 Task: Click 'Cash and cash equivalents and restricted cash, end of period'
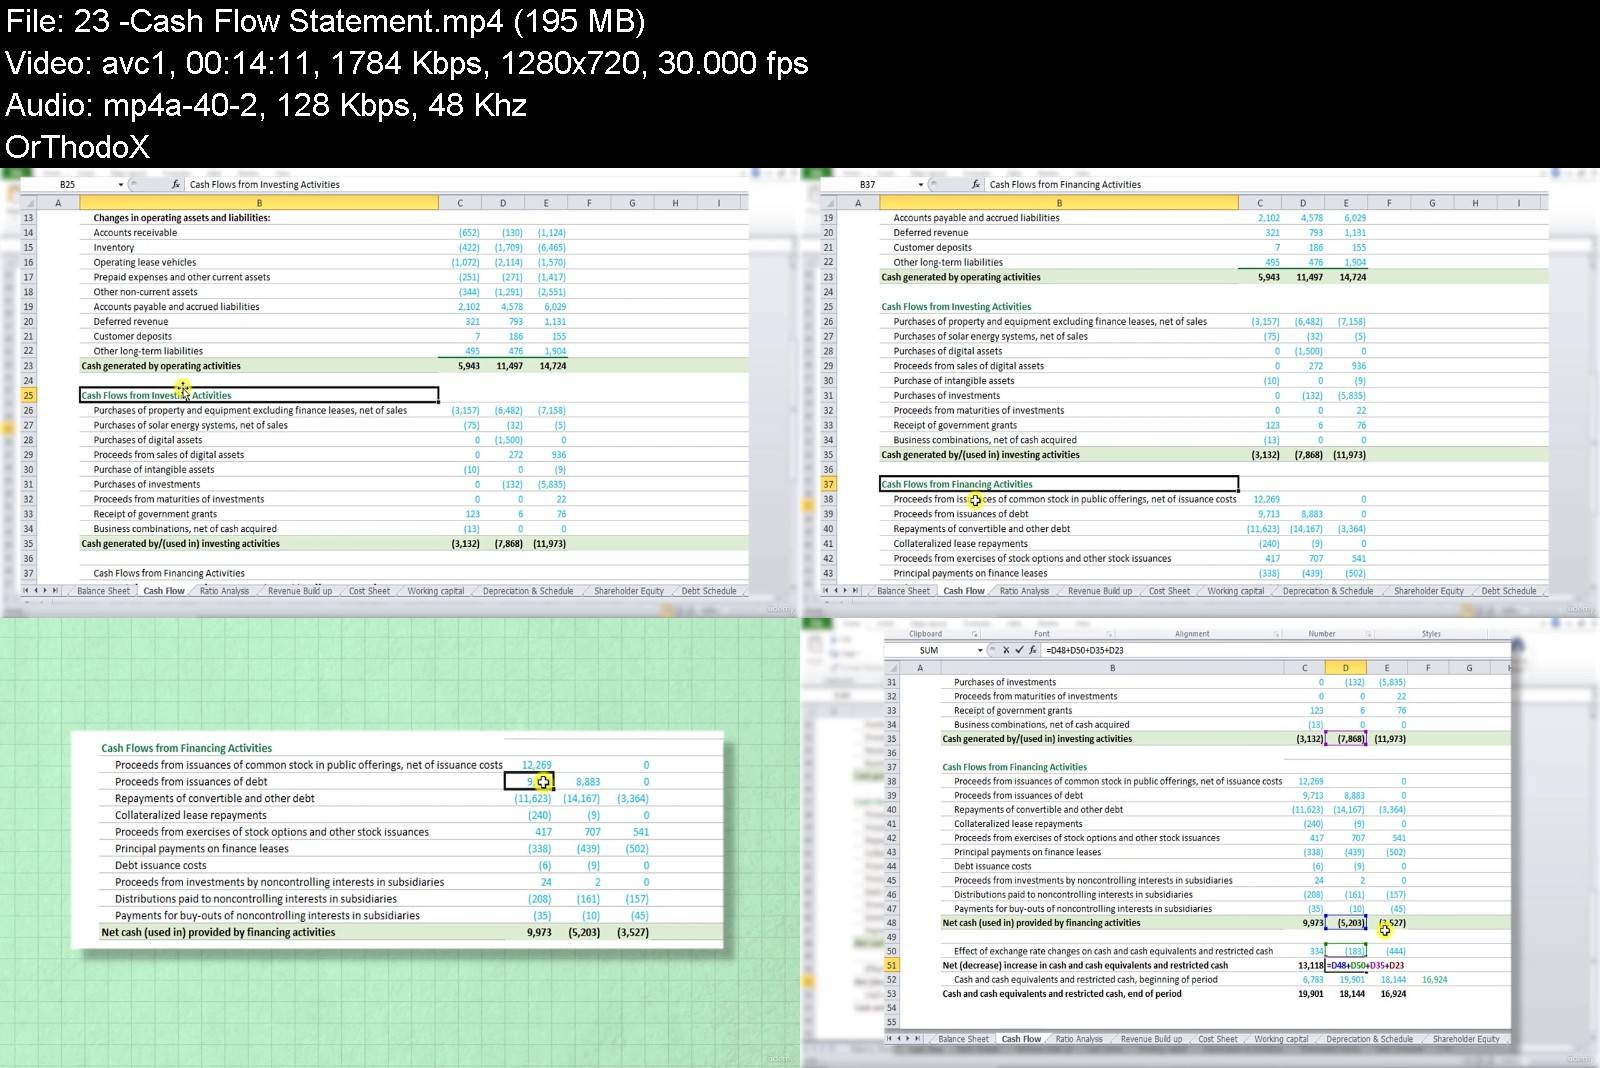click(x=1062, y=994)
